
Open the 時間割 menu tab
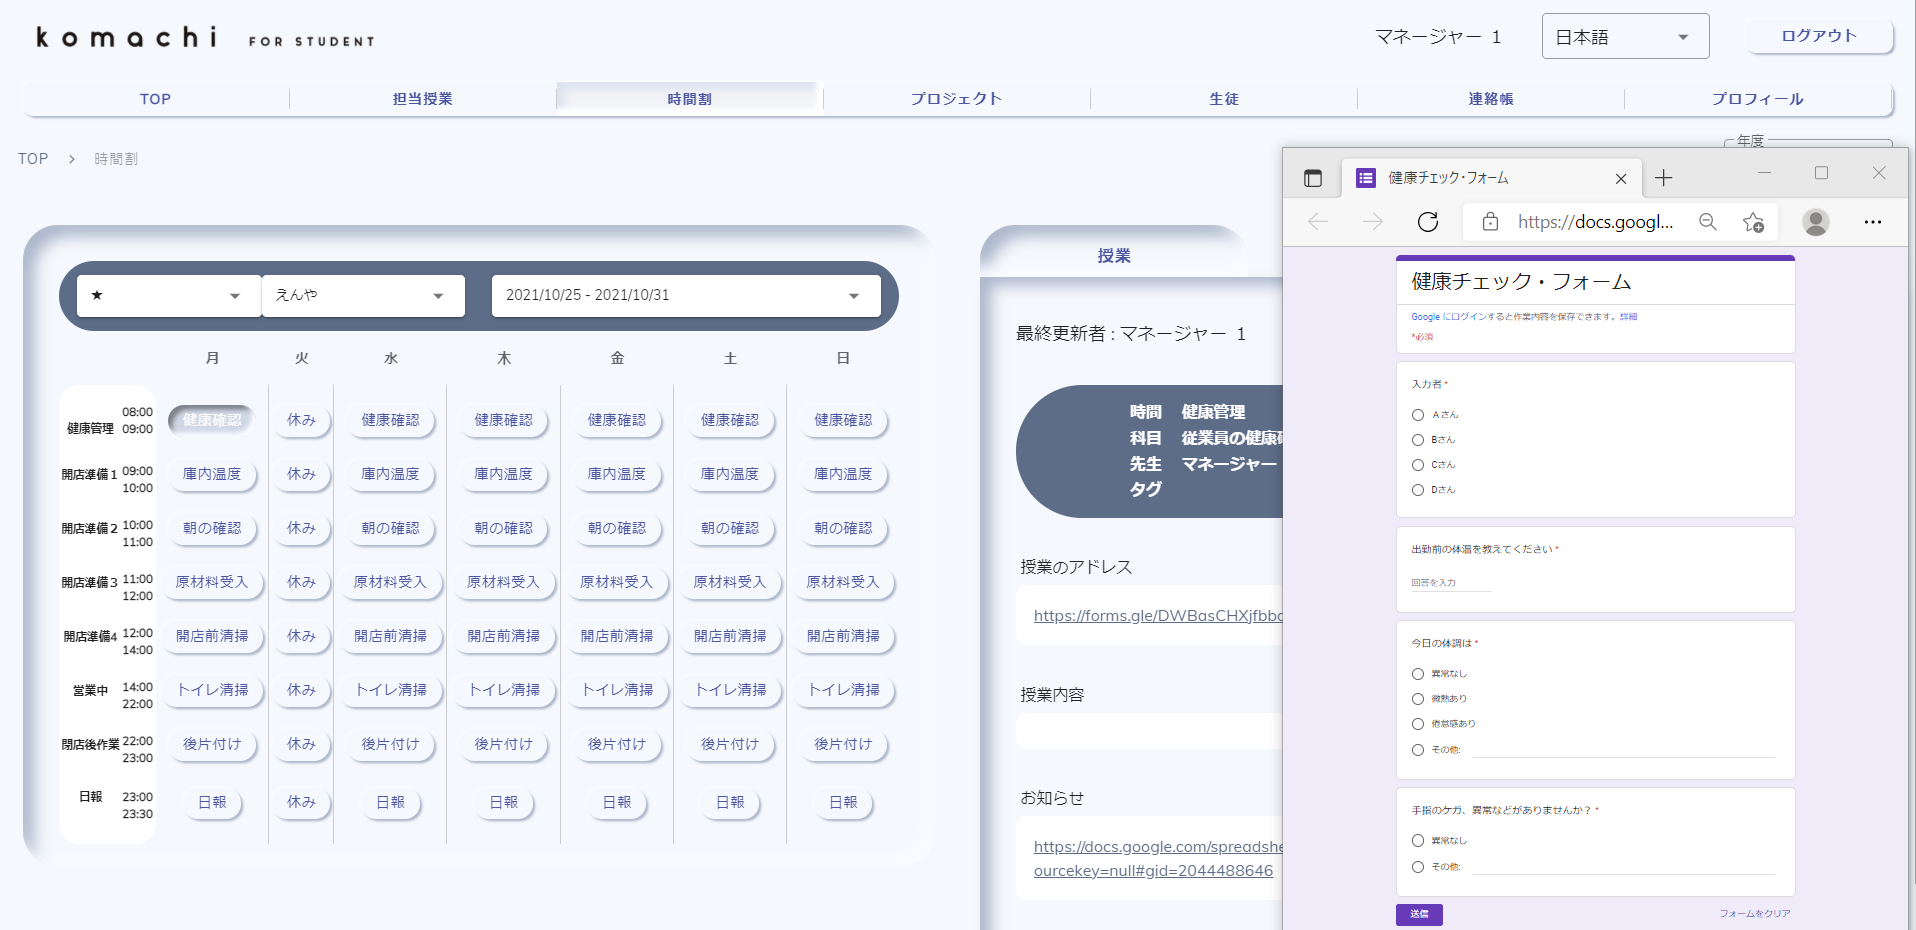(x=690, y=99)
